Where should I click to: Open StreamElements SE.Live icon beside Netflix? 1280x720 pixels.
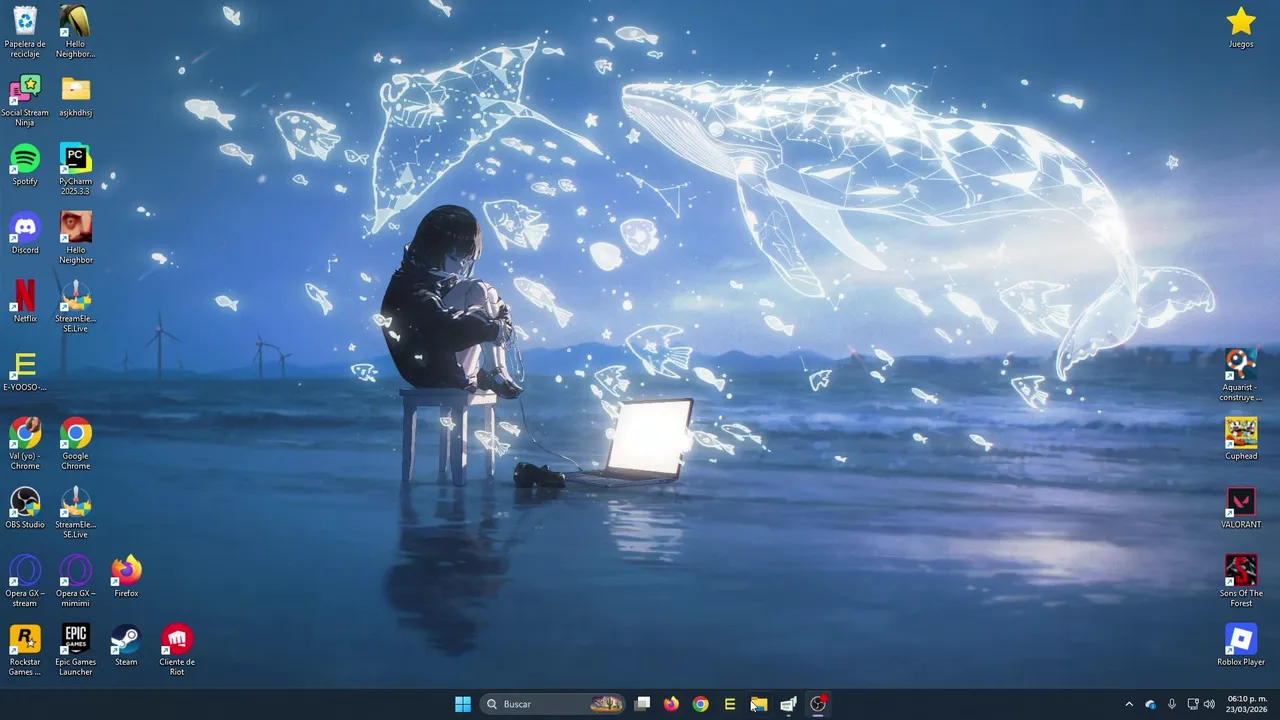(75, 306)
